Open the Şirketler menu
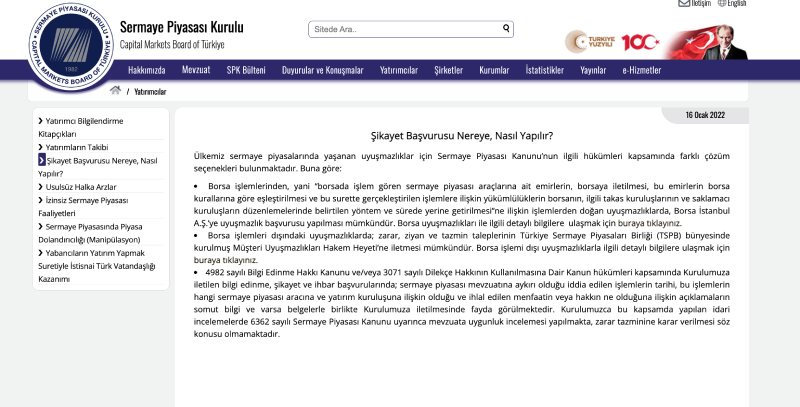This screenshot has height=407, width=800. pos(448,70)
